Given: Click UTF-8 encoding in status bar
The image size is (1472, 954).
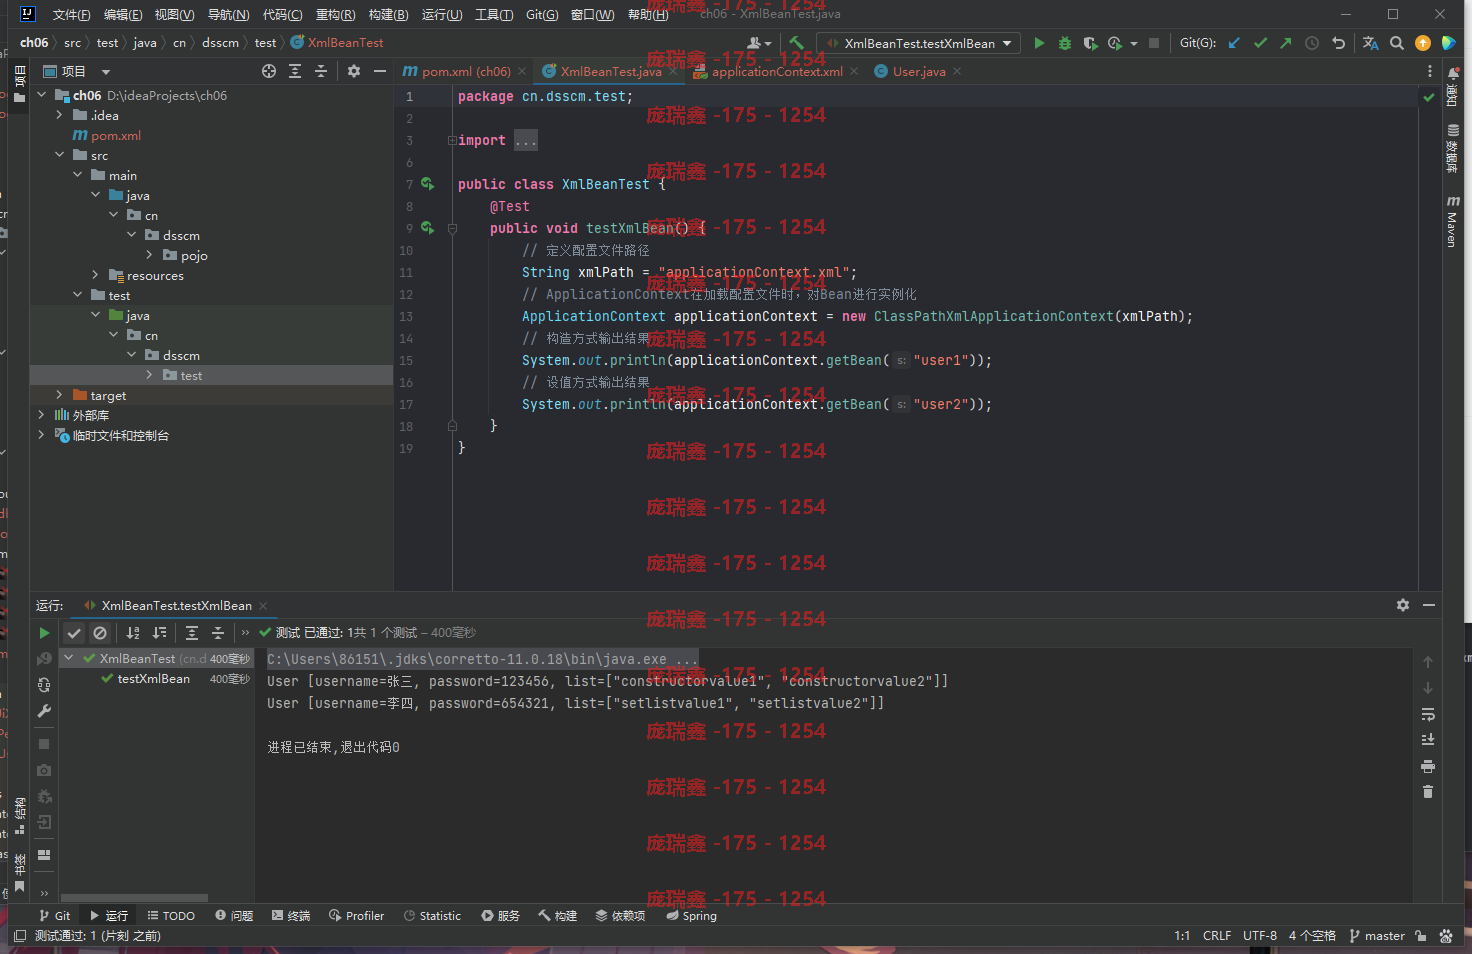Looking at the screenshot, I should click(1260, 936).
